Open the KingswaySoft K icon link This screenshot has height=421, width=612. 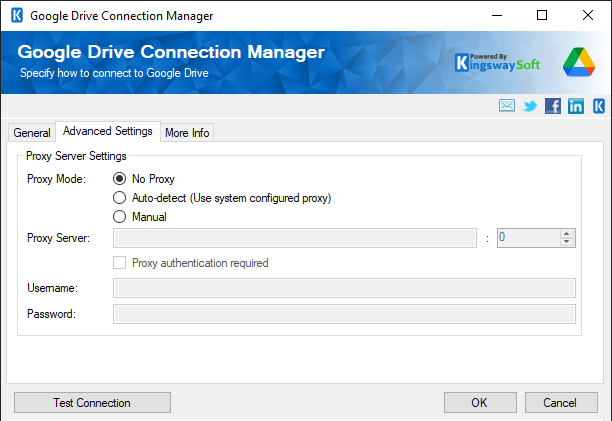point(599,106)
